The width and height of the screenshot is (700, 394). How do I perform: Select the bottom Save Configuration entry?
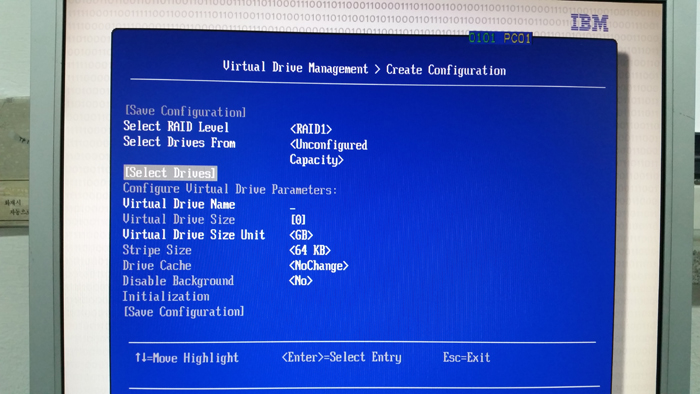point(184,311)
